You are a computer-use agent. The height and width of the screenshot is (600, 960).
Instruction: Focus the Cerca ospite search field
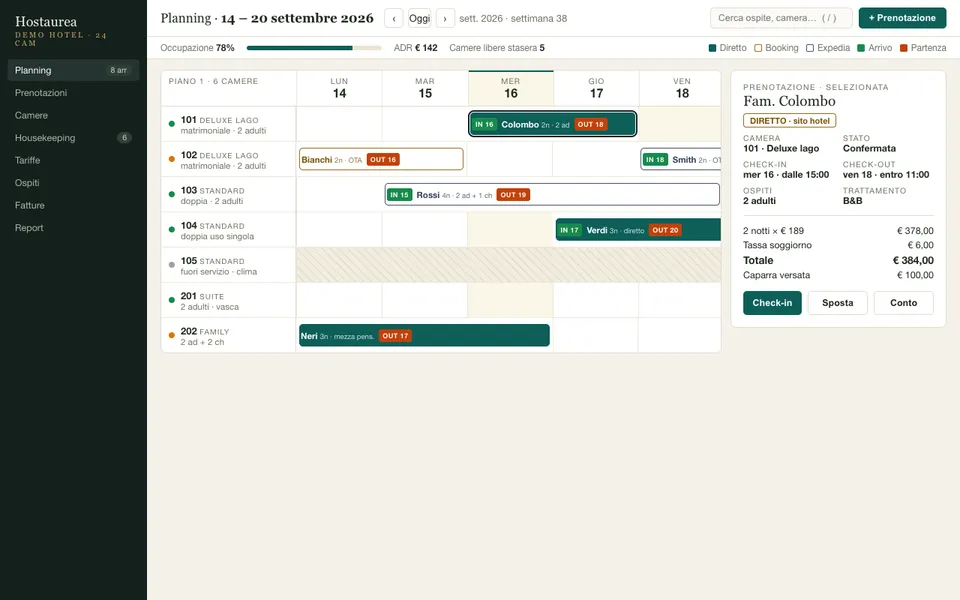781,18
